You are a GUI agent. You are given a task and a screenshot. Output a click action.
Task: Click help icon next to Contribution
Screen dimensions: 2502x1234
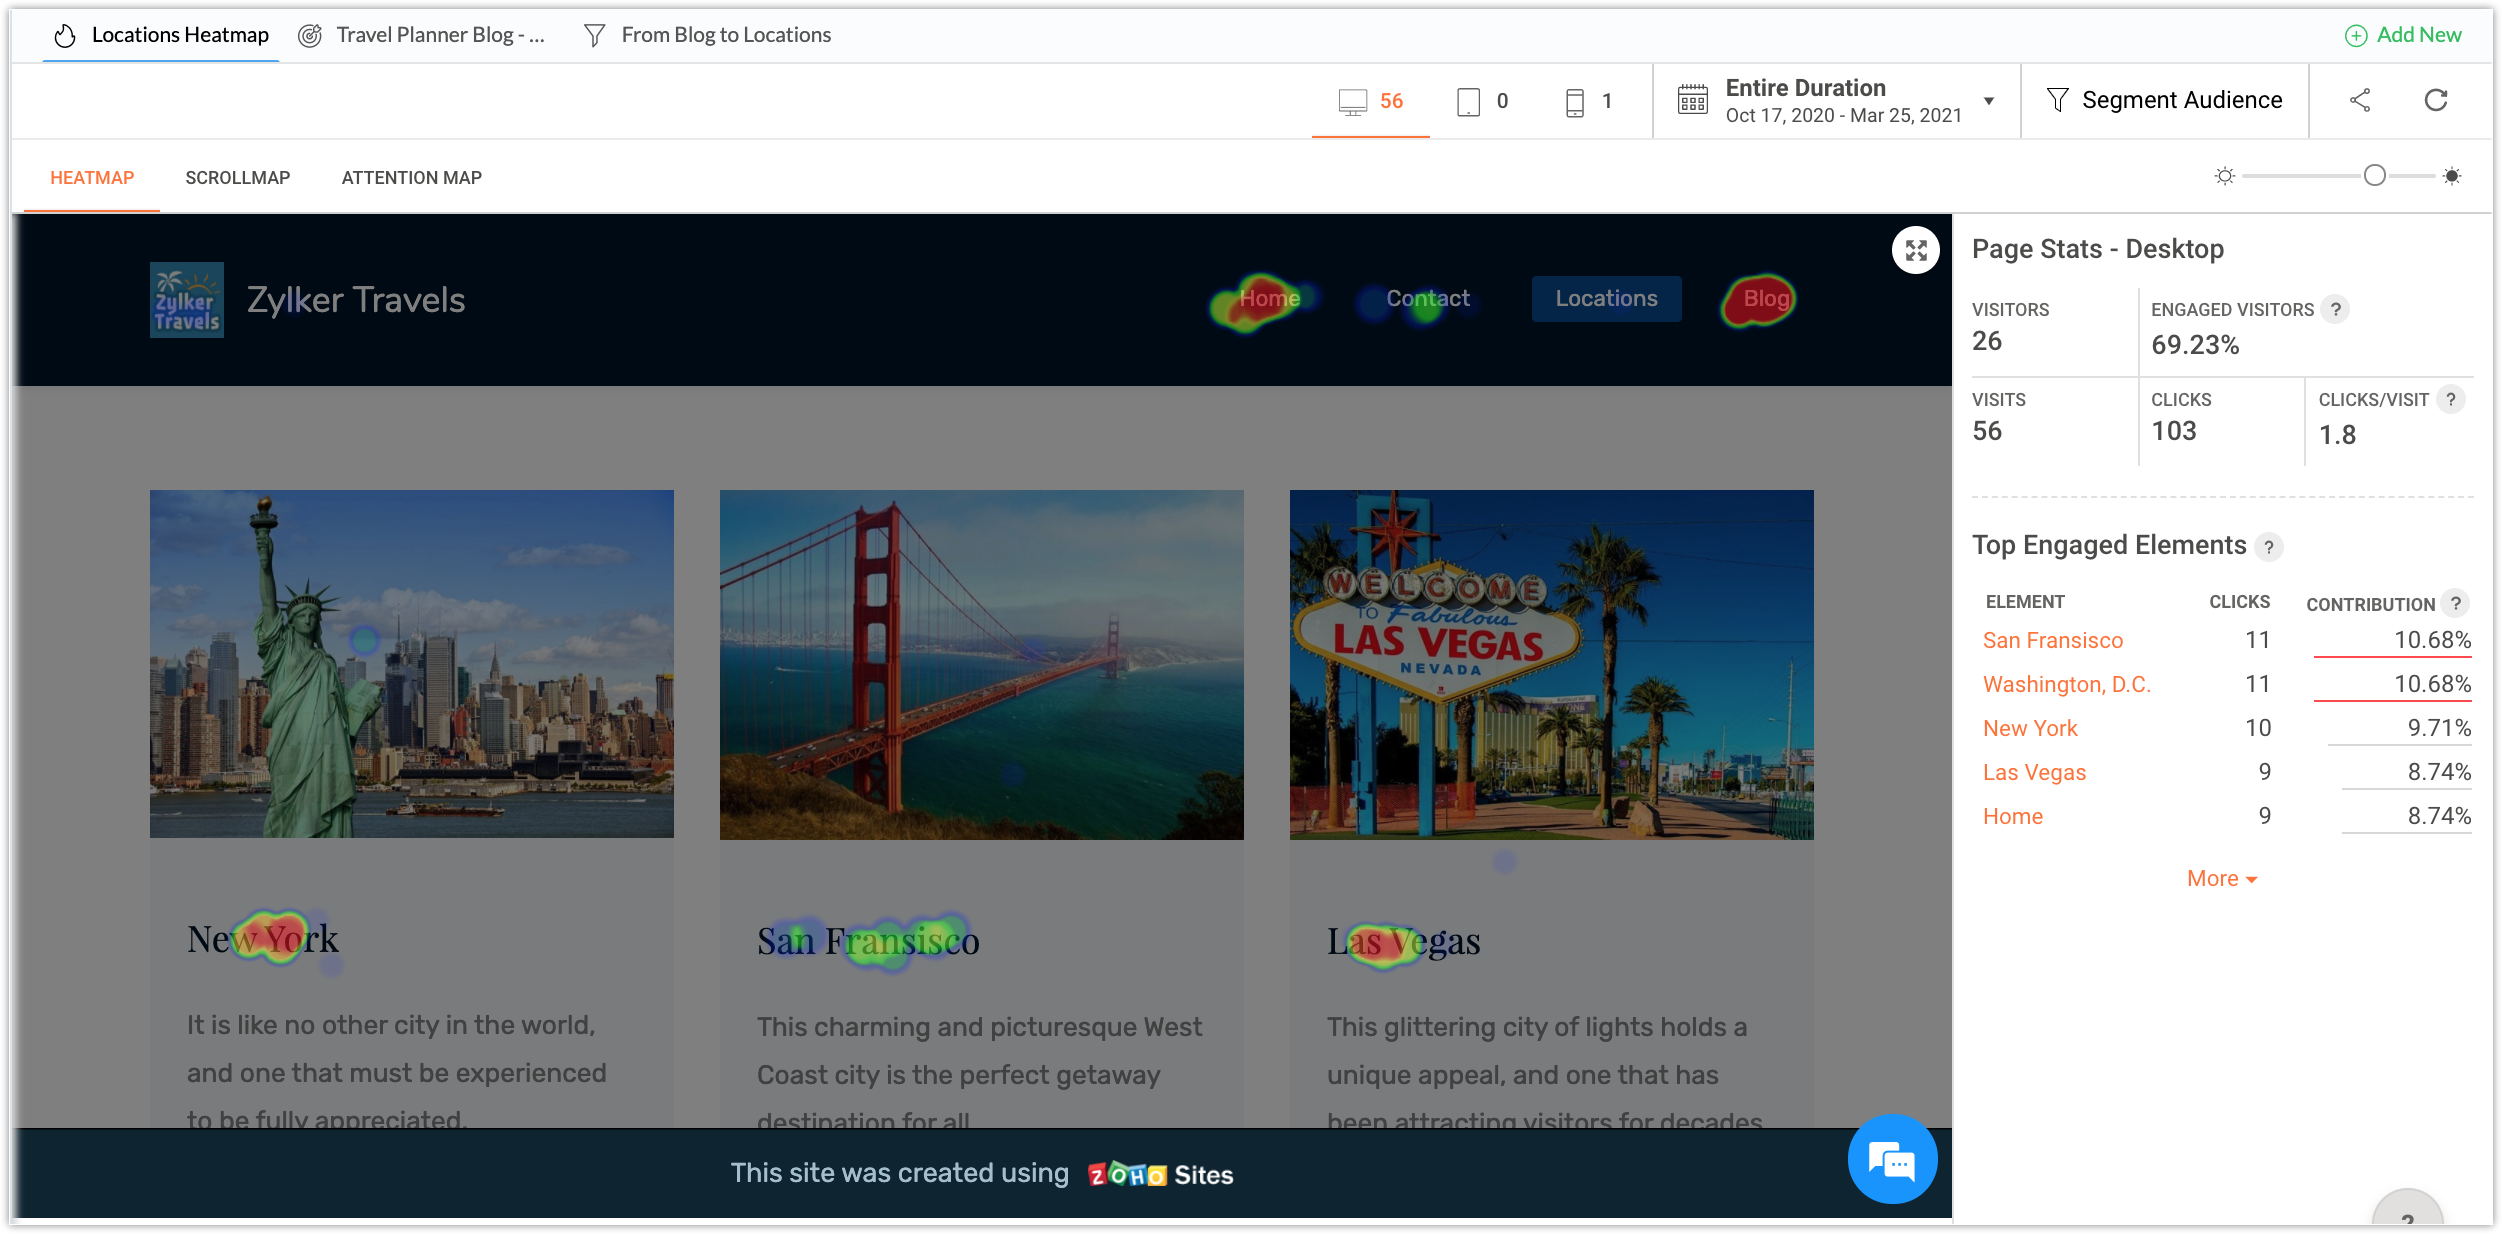click(2456, 603)
